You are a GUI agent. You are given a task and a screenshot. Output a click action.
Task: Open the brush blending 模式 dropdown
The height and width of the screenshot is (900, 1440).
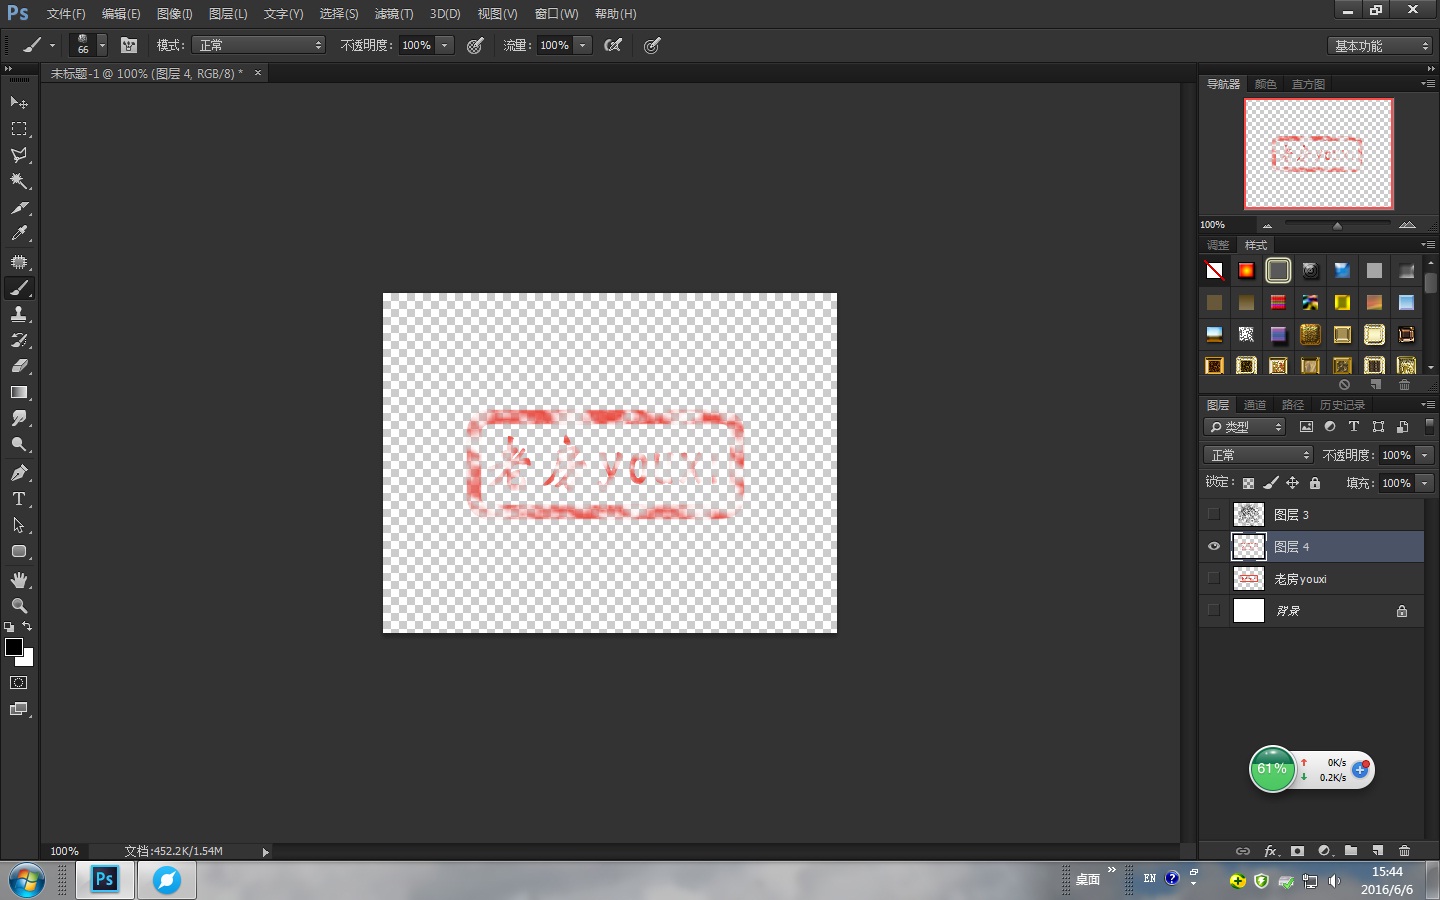point(258,45)
